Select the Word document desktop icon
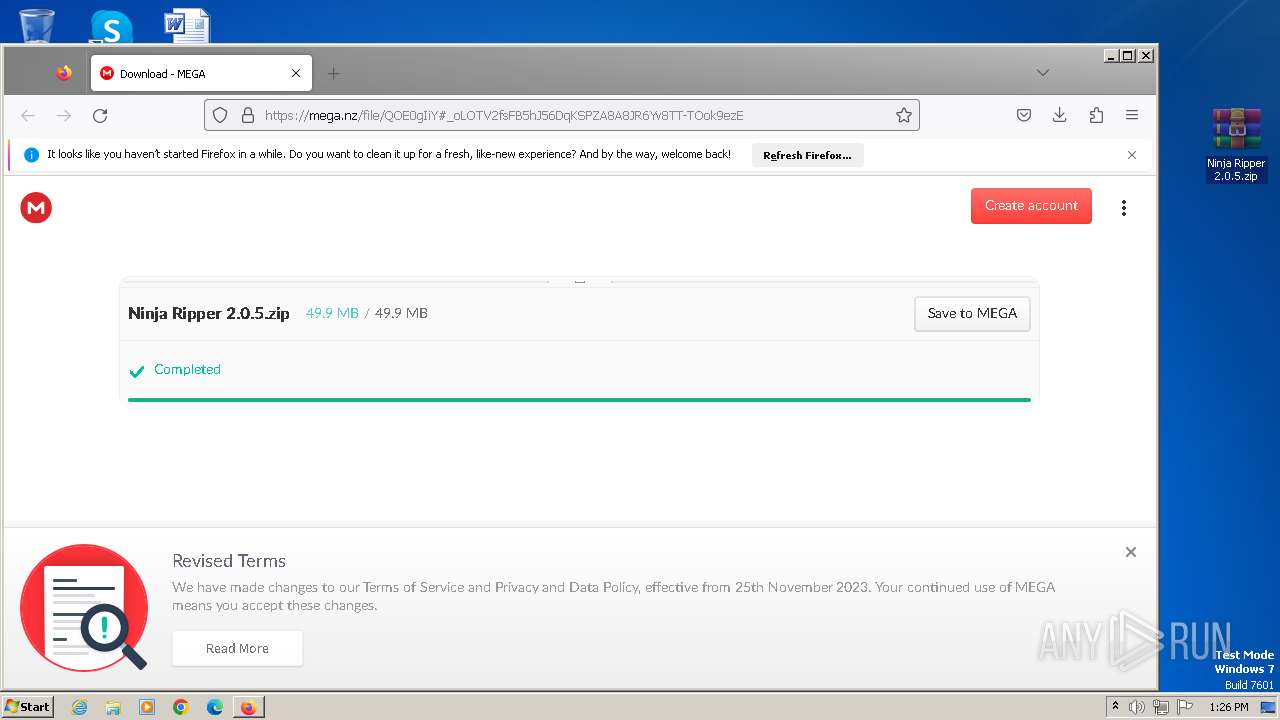This screenshot has height=720, width=1280. pyautogui.click(x=187, y=26)
